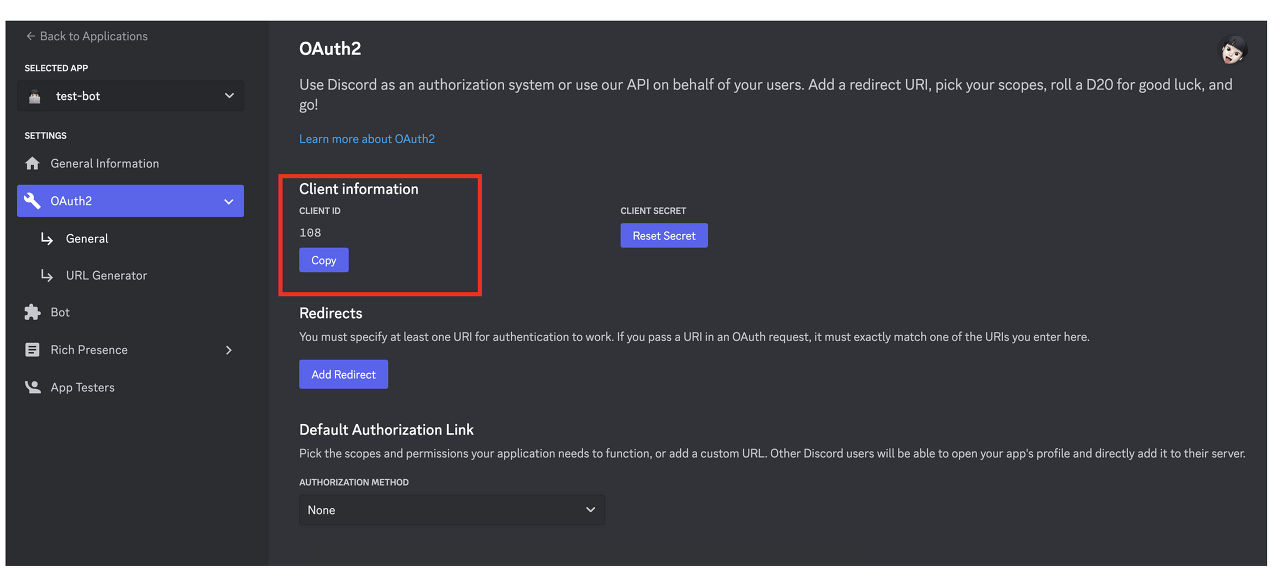Open the General sub-page under OAuth2
Screen dimensions: 1280x588
click(x=87, y=239)
